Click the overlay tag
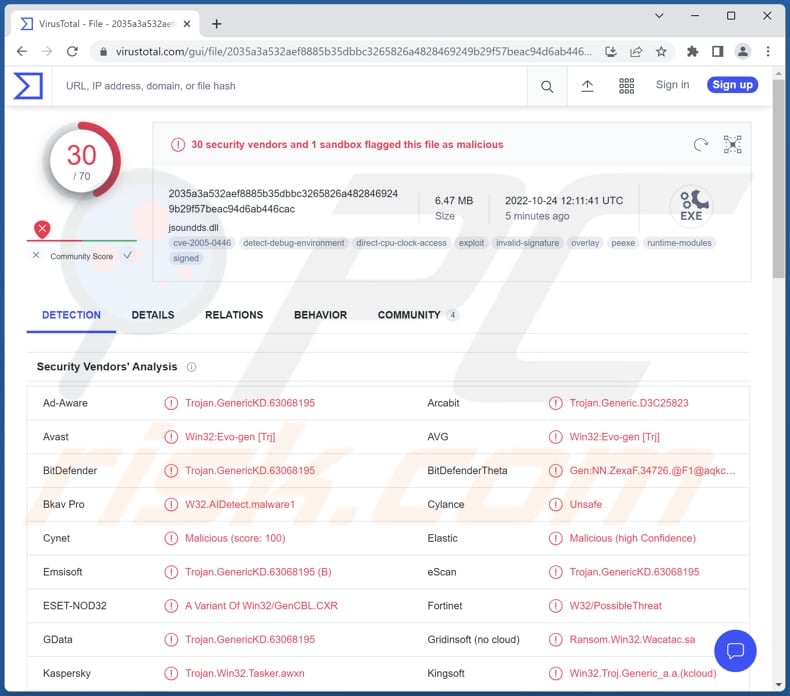The image size is (790, 696). pos(585,243)
